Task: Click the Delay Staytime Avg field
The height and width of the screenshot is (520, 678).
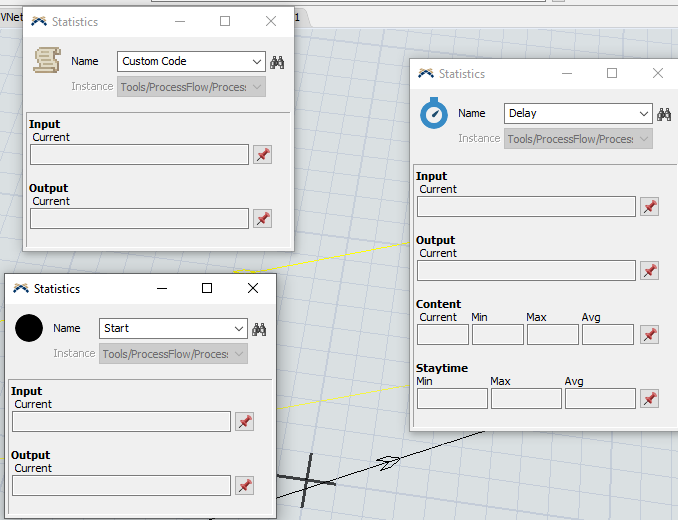Action: point(600,399)
